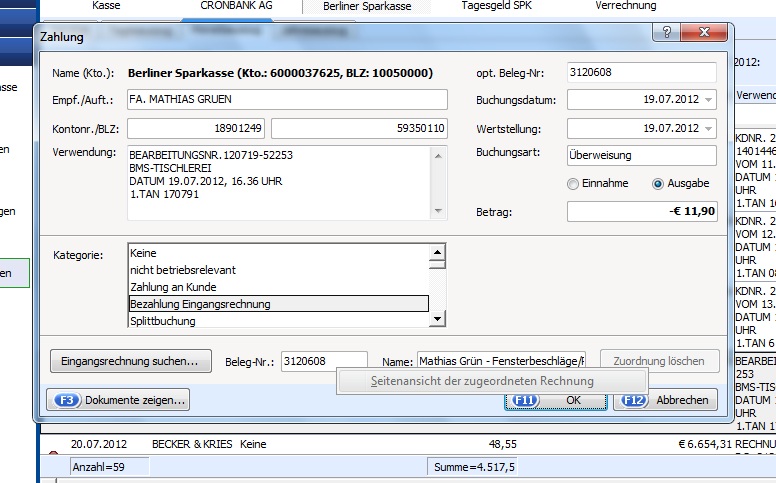Click the Summe=4.517,5 status field
The image size is (776, 483).
click(x=473, y=467)
